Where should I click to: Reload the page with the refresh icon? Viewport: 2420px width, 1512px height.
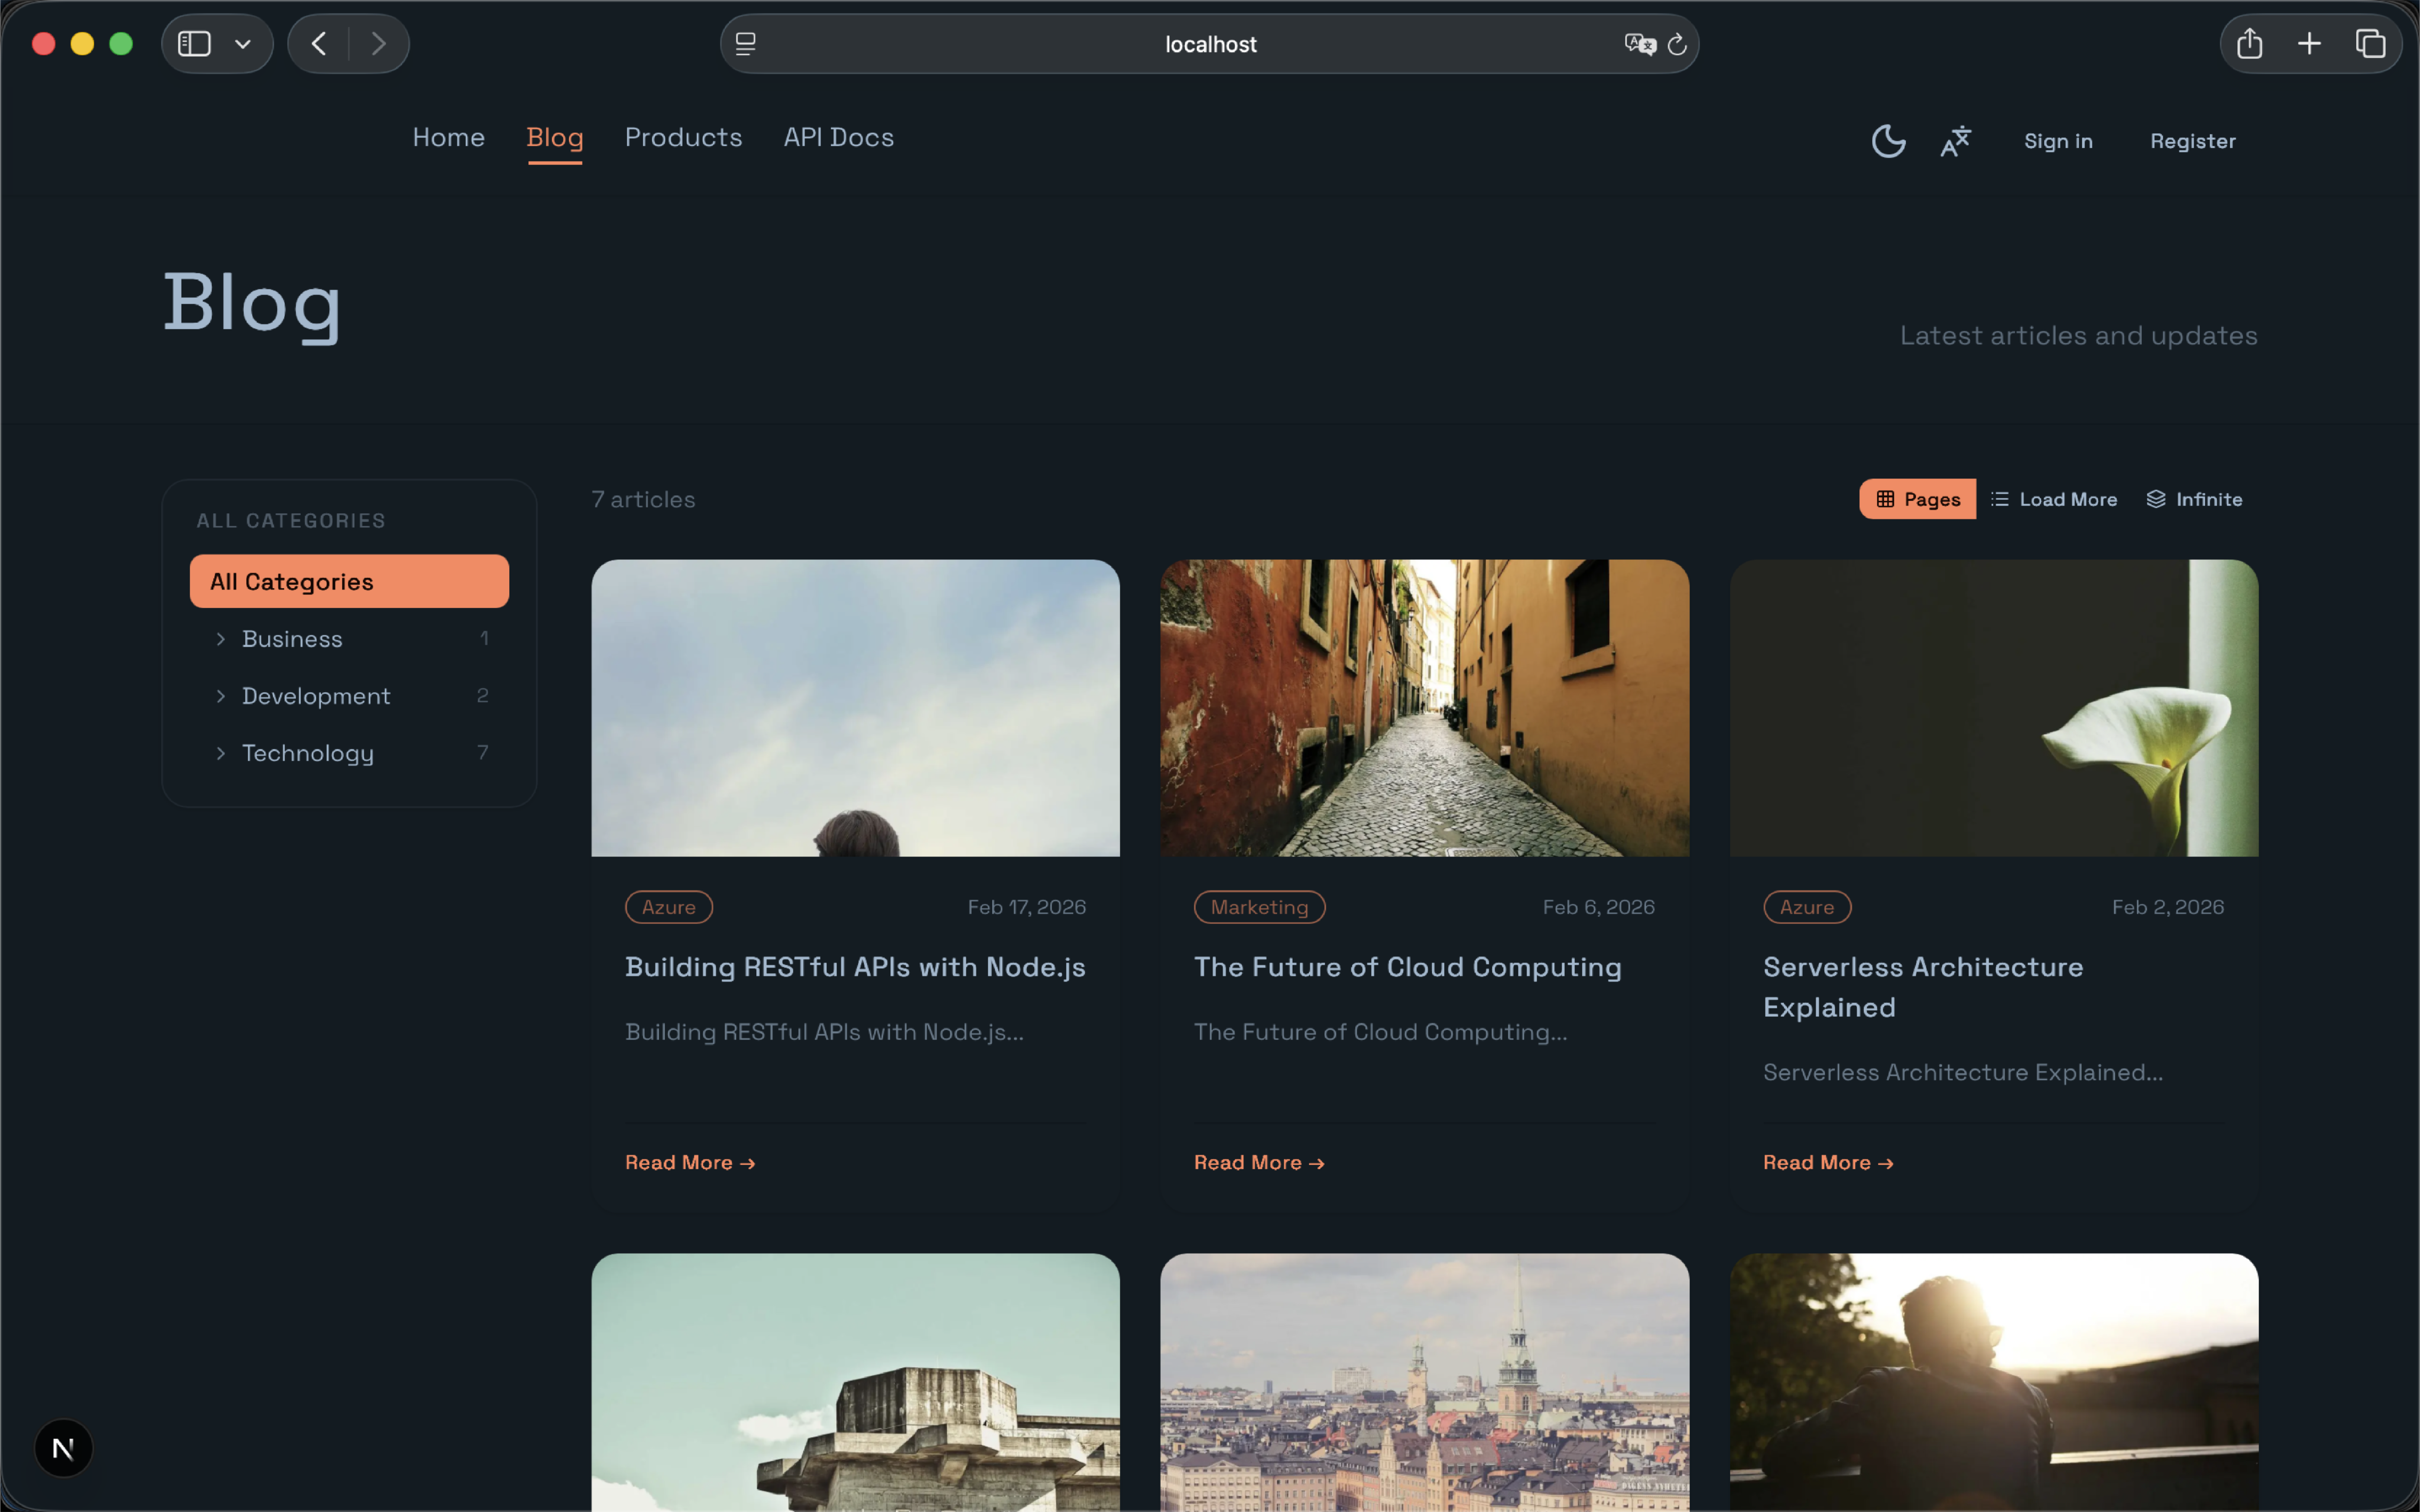[x=1677, y=44]
